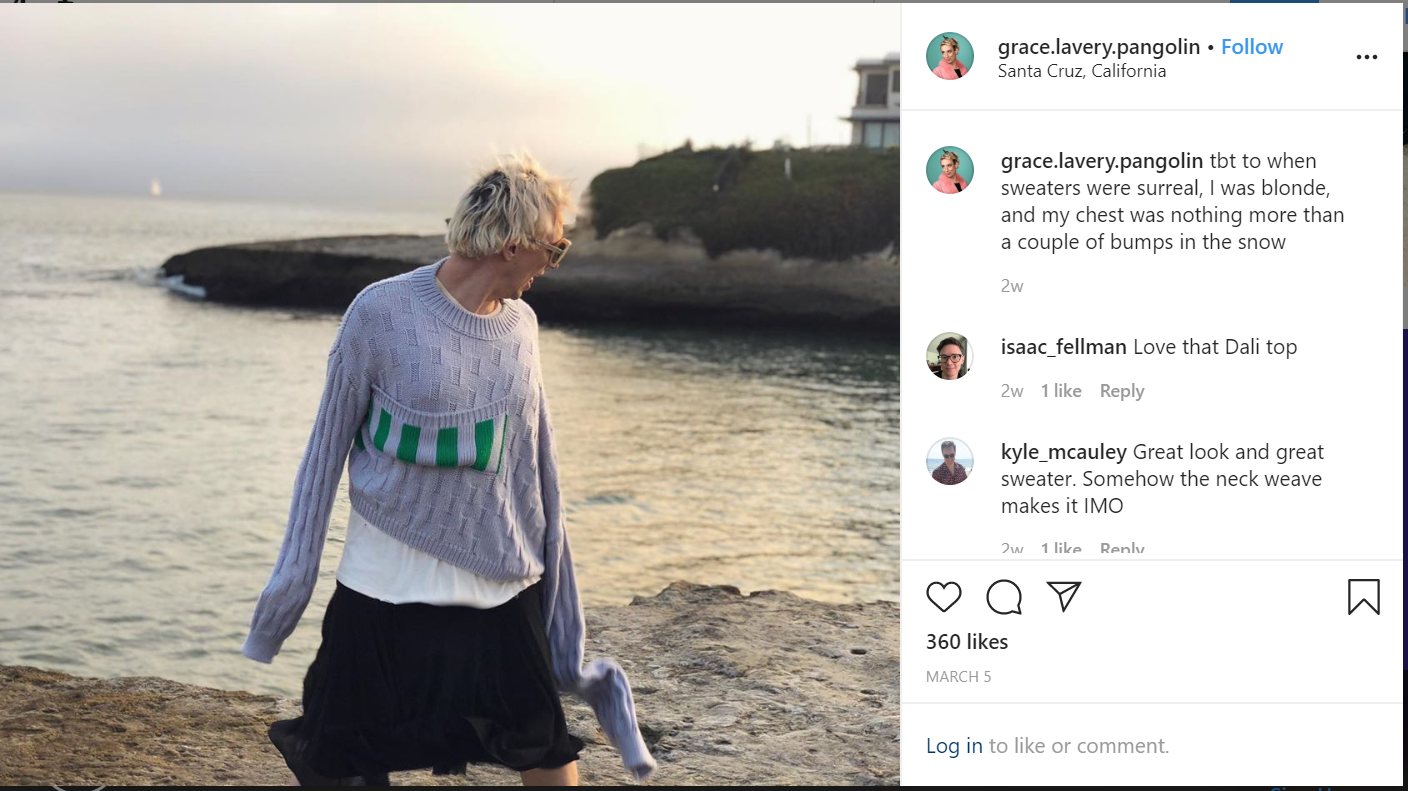Open the Santa Cruz, California location link
This screenshot has height=791, width=1408.
(1082, 71)
